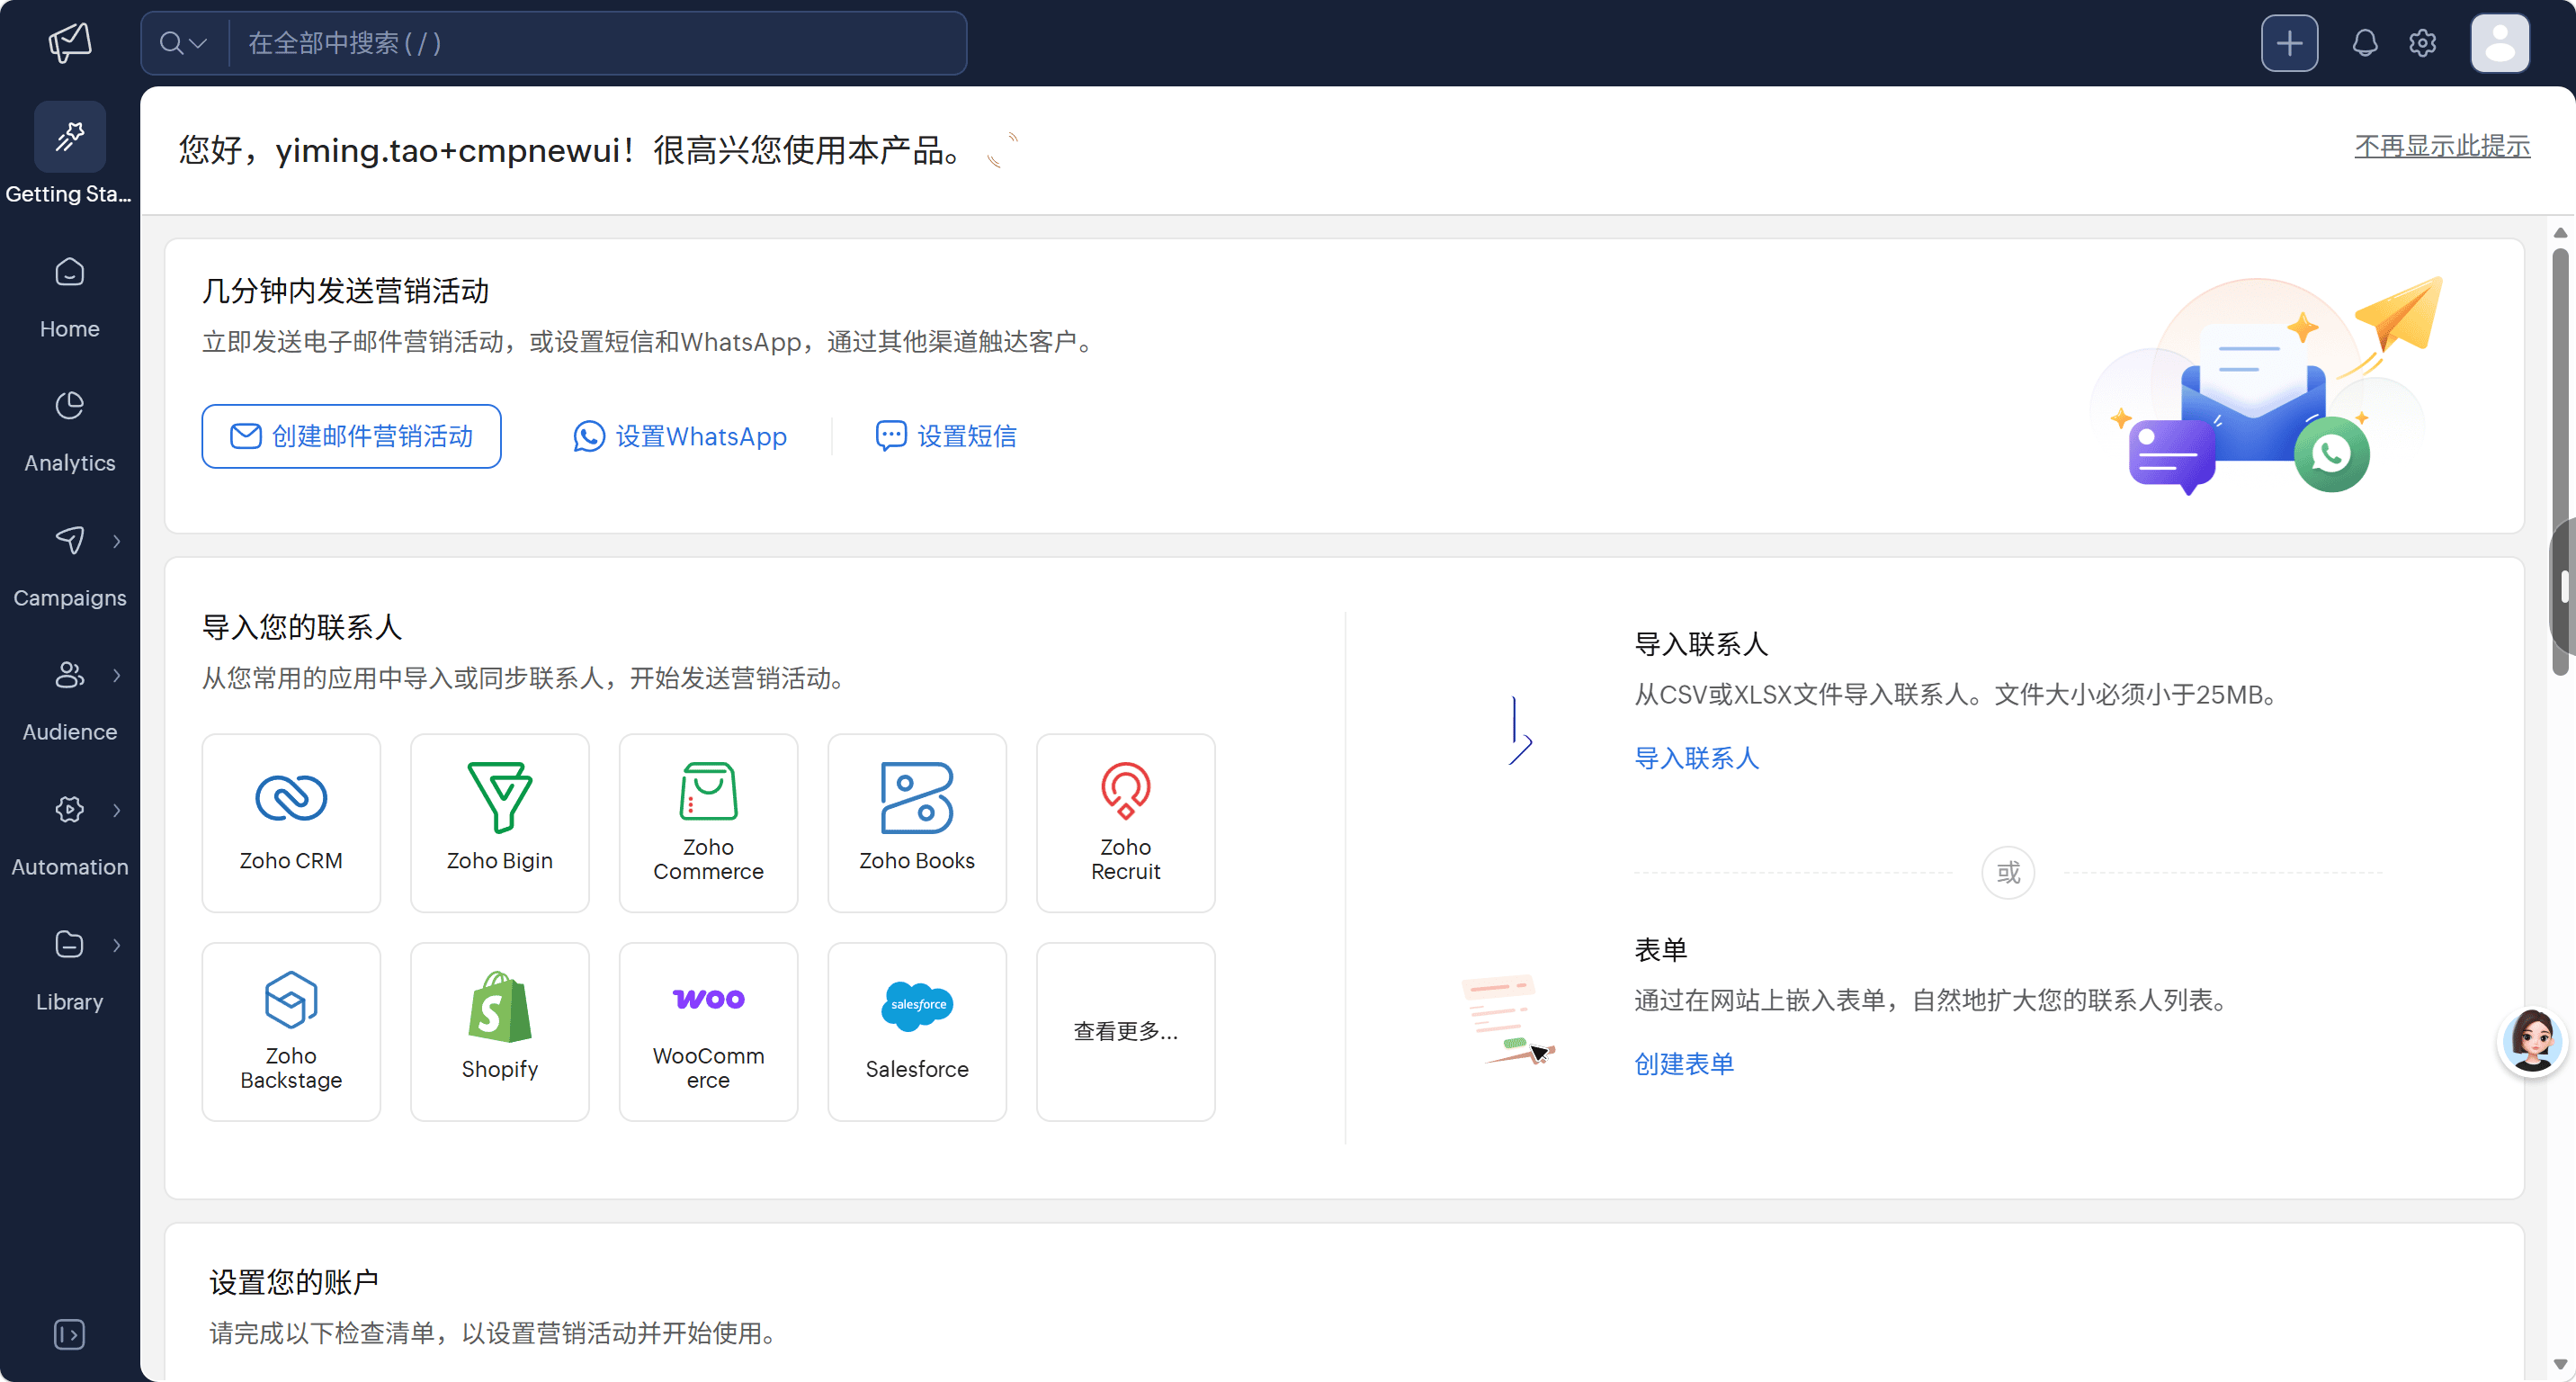2576x1382 pixels.
Task: Go to Home in the sidebar
Action: [70, 297]
